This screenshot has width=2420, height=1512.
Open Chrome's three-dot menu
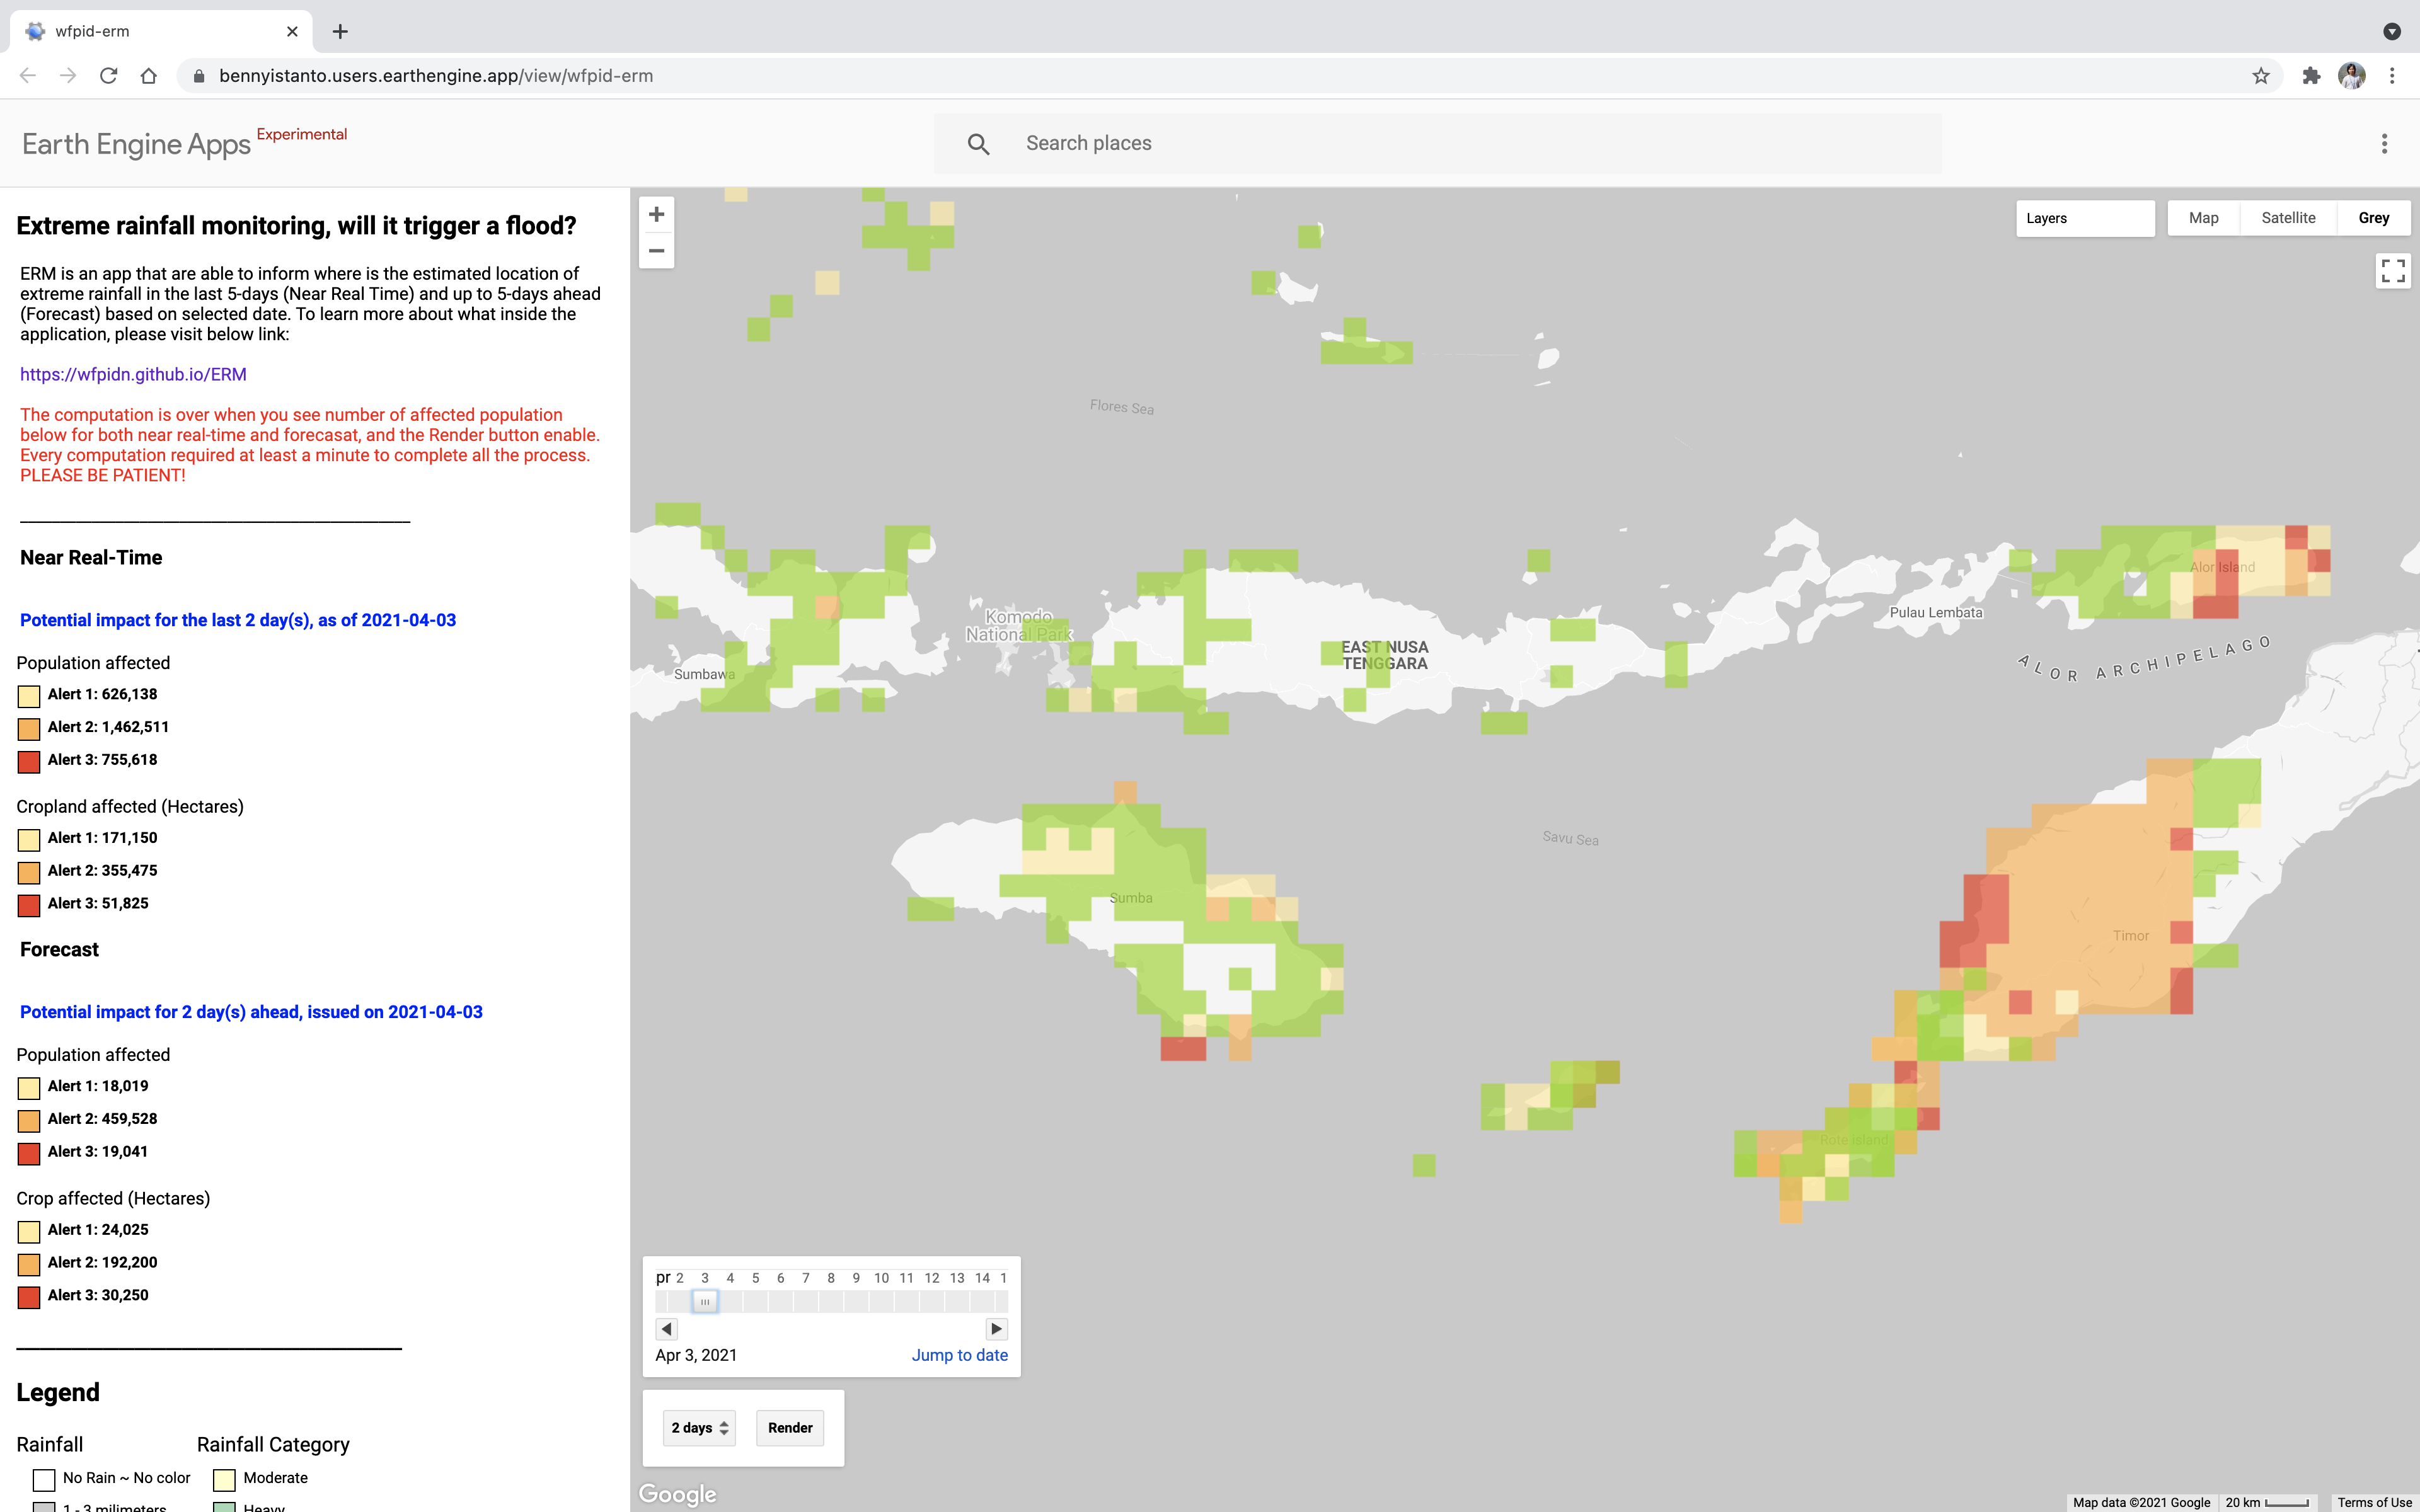point(2392,76)
